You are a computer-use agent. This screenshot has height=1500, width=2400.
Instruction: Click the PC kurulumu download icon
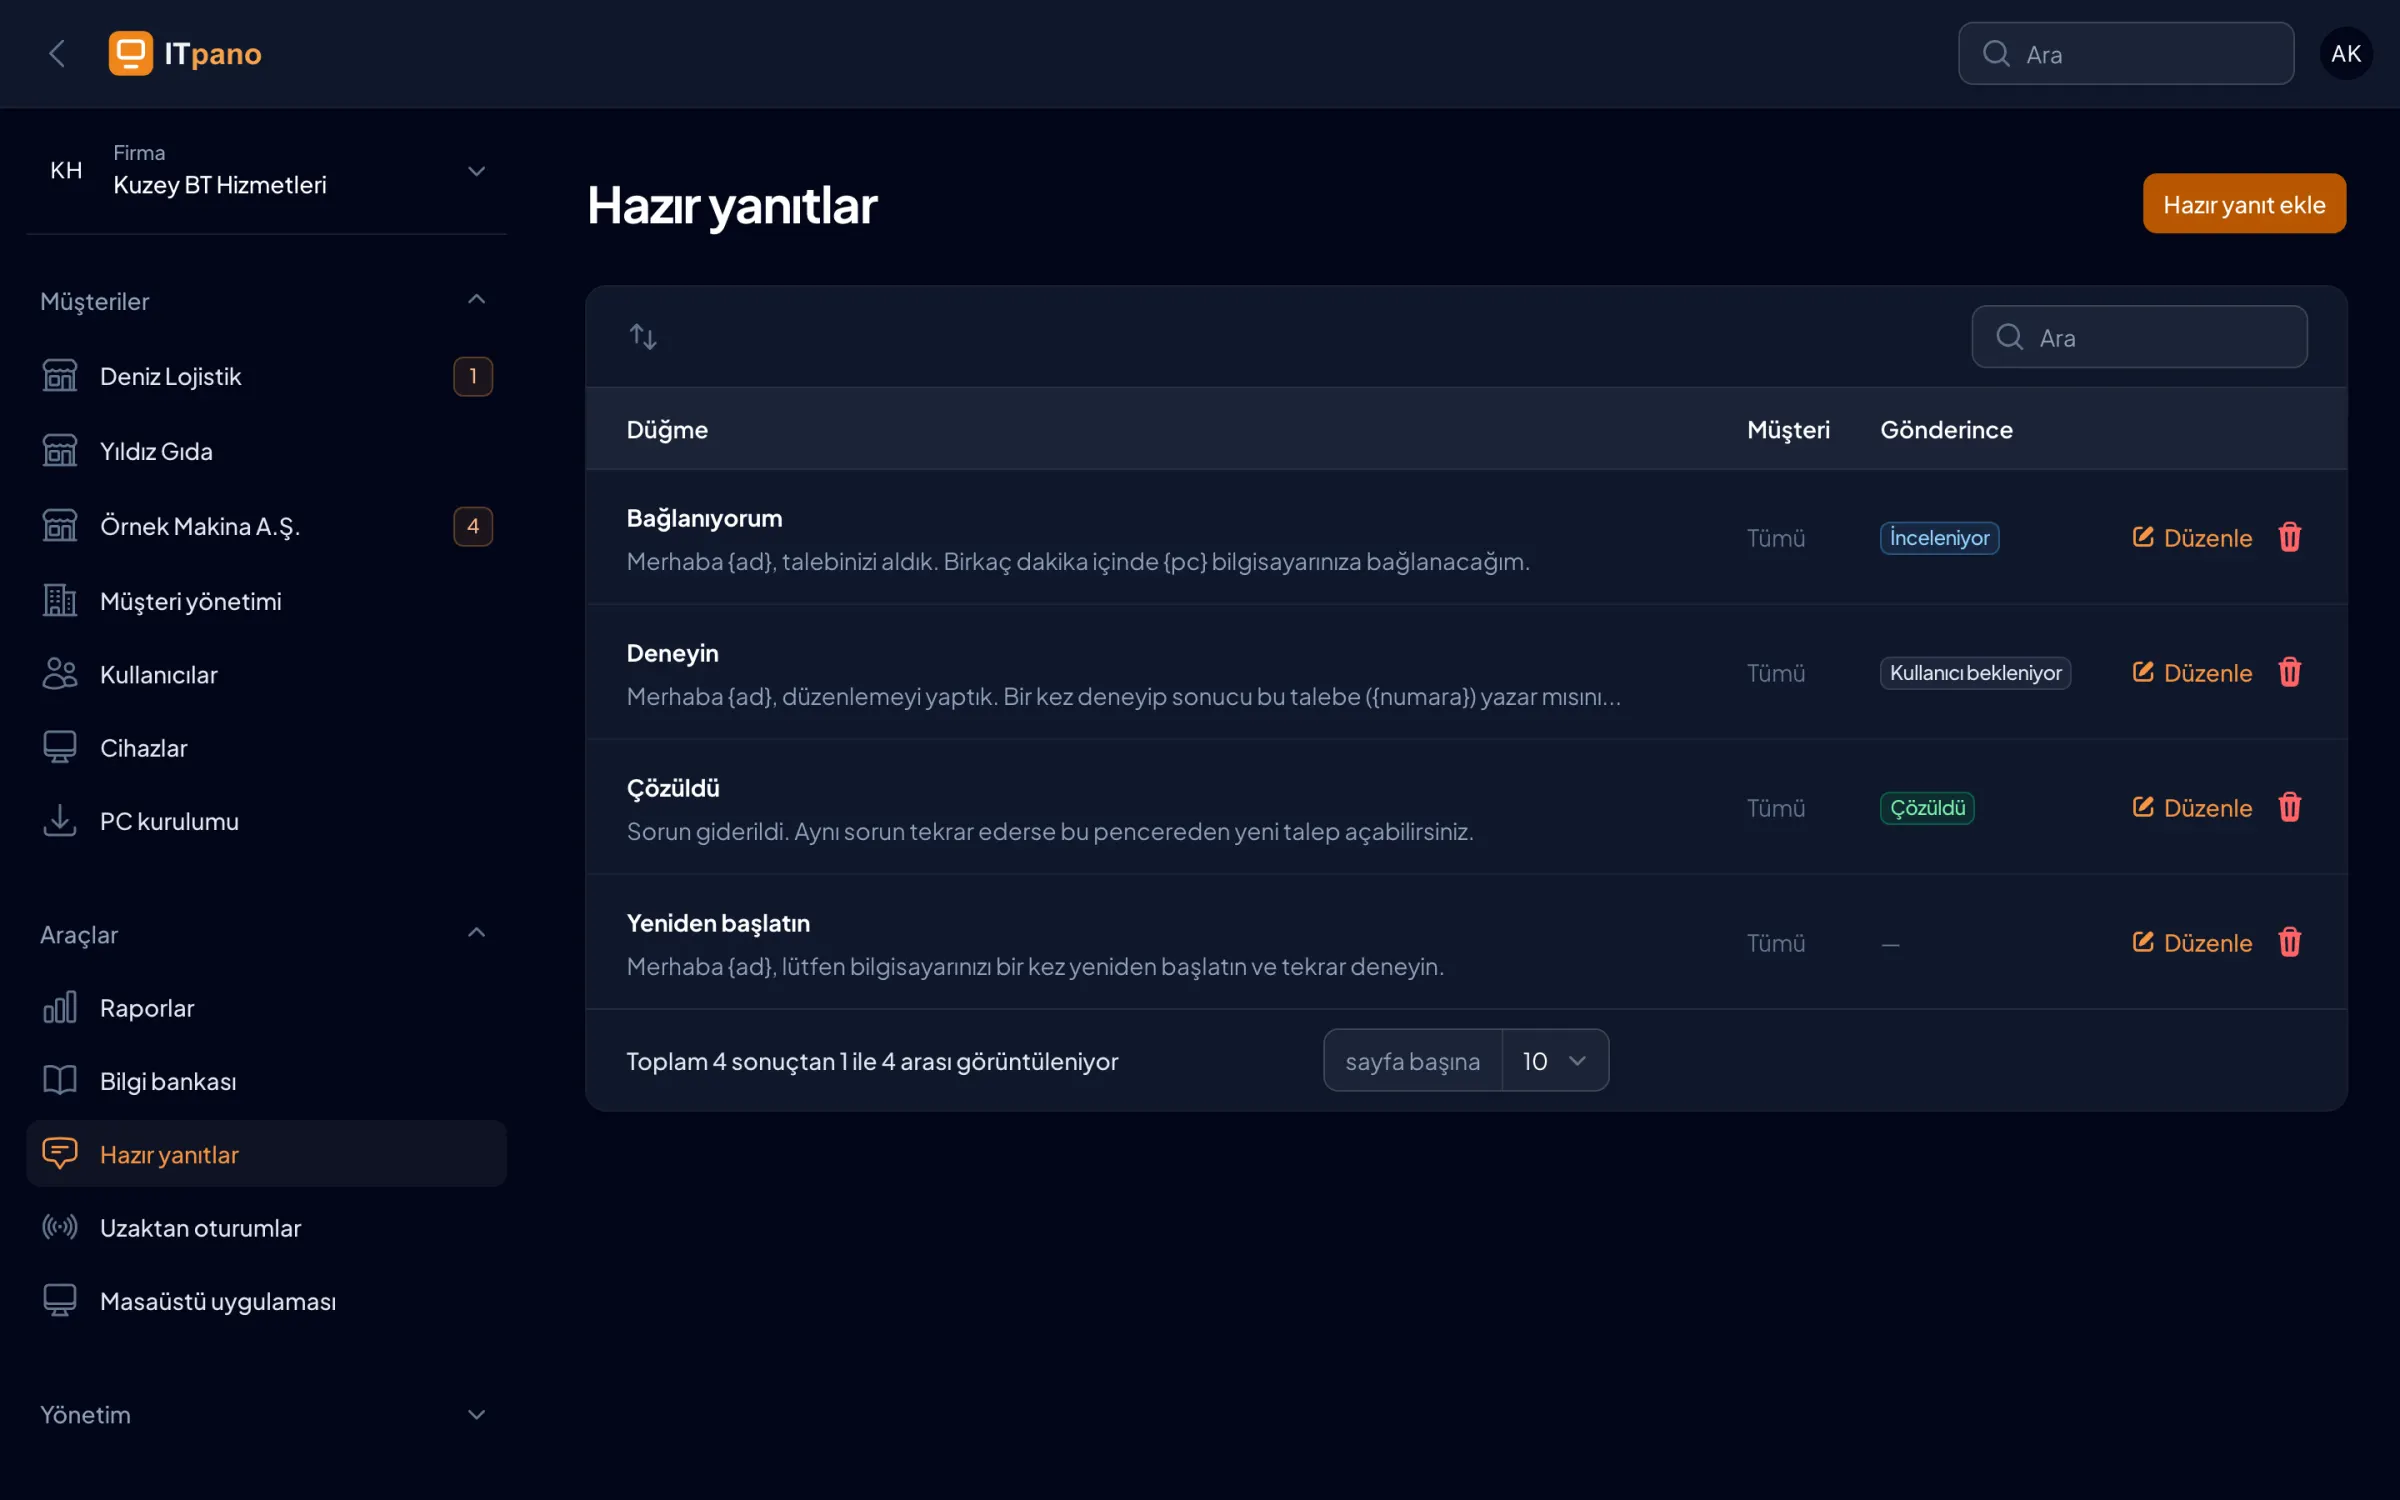point(60,821)
